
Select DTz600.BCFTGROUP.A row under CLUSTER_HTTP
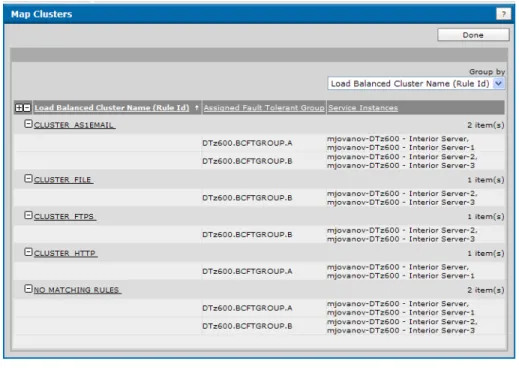pyautogui.click(x=259, y=271)
